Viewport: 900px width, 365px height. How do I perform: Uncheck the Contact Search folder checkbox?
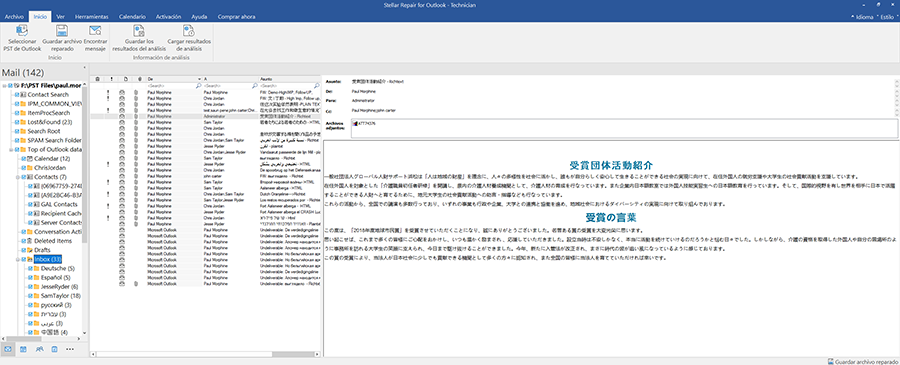pyautogui.click(x=17, y=94)
